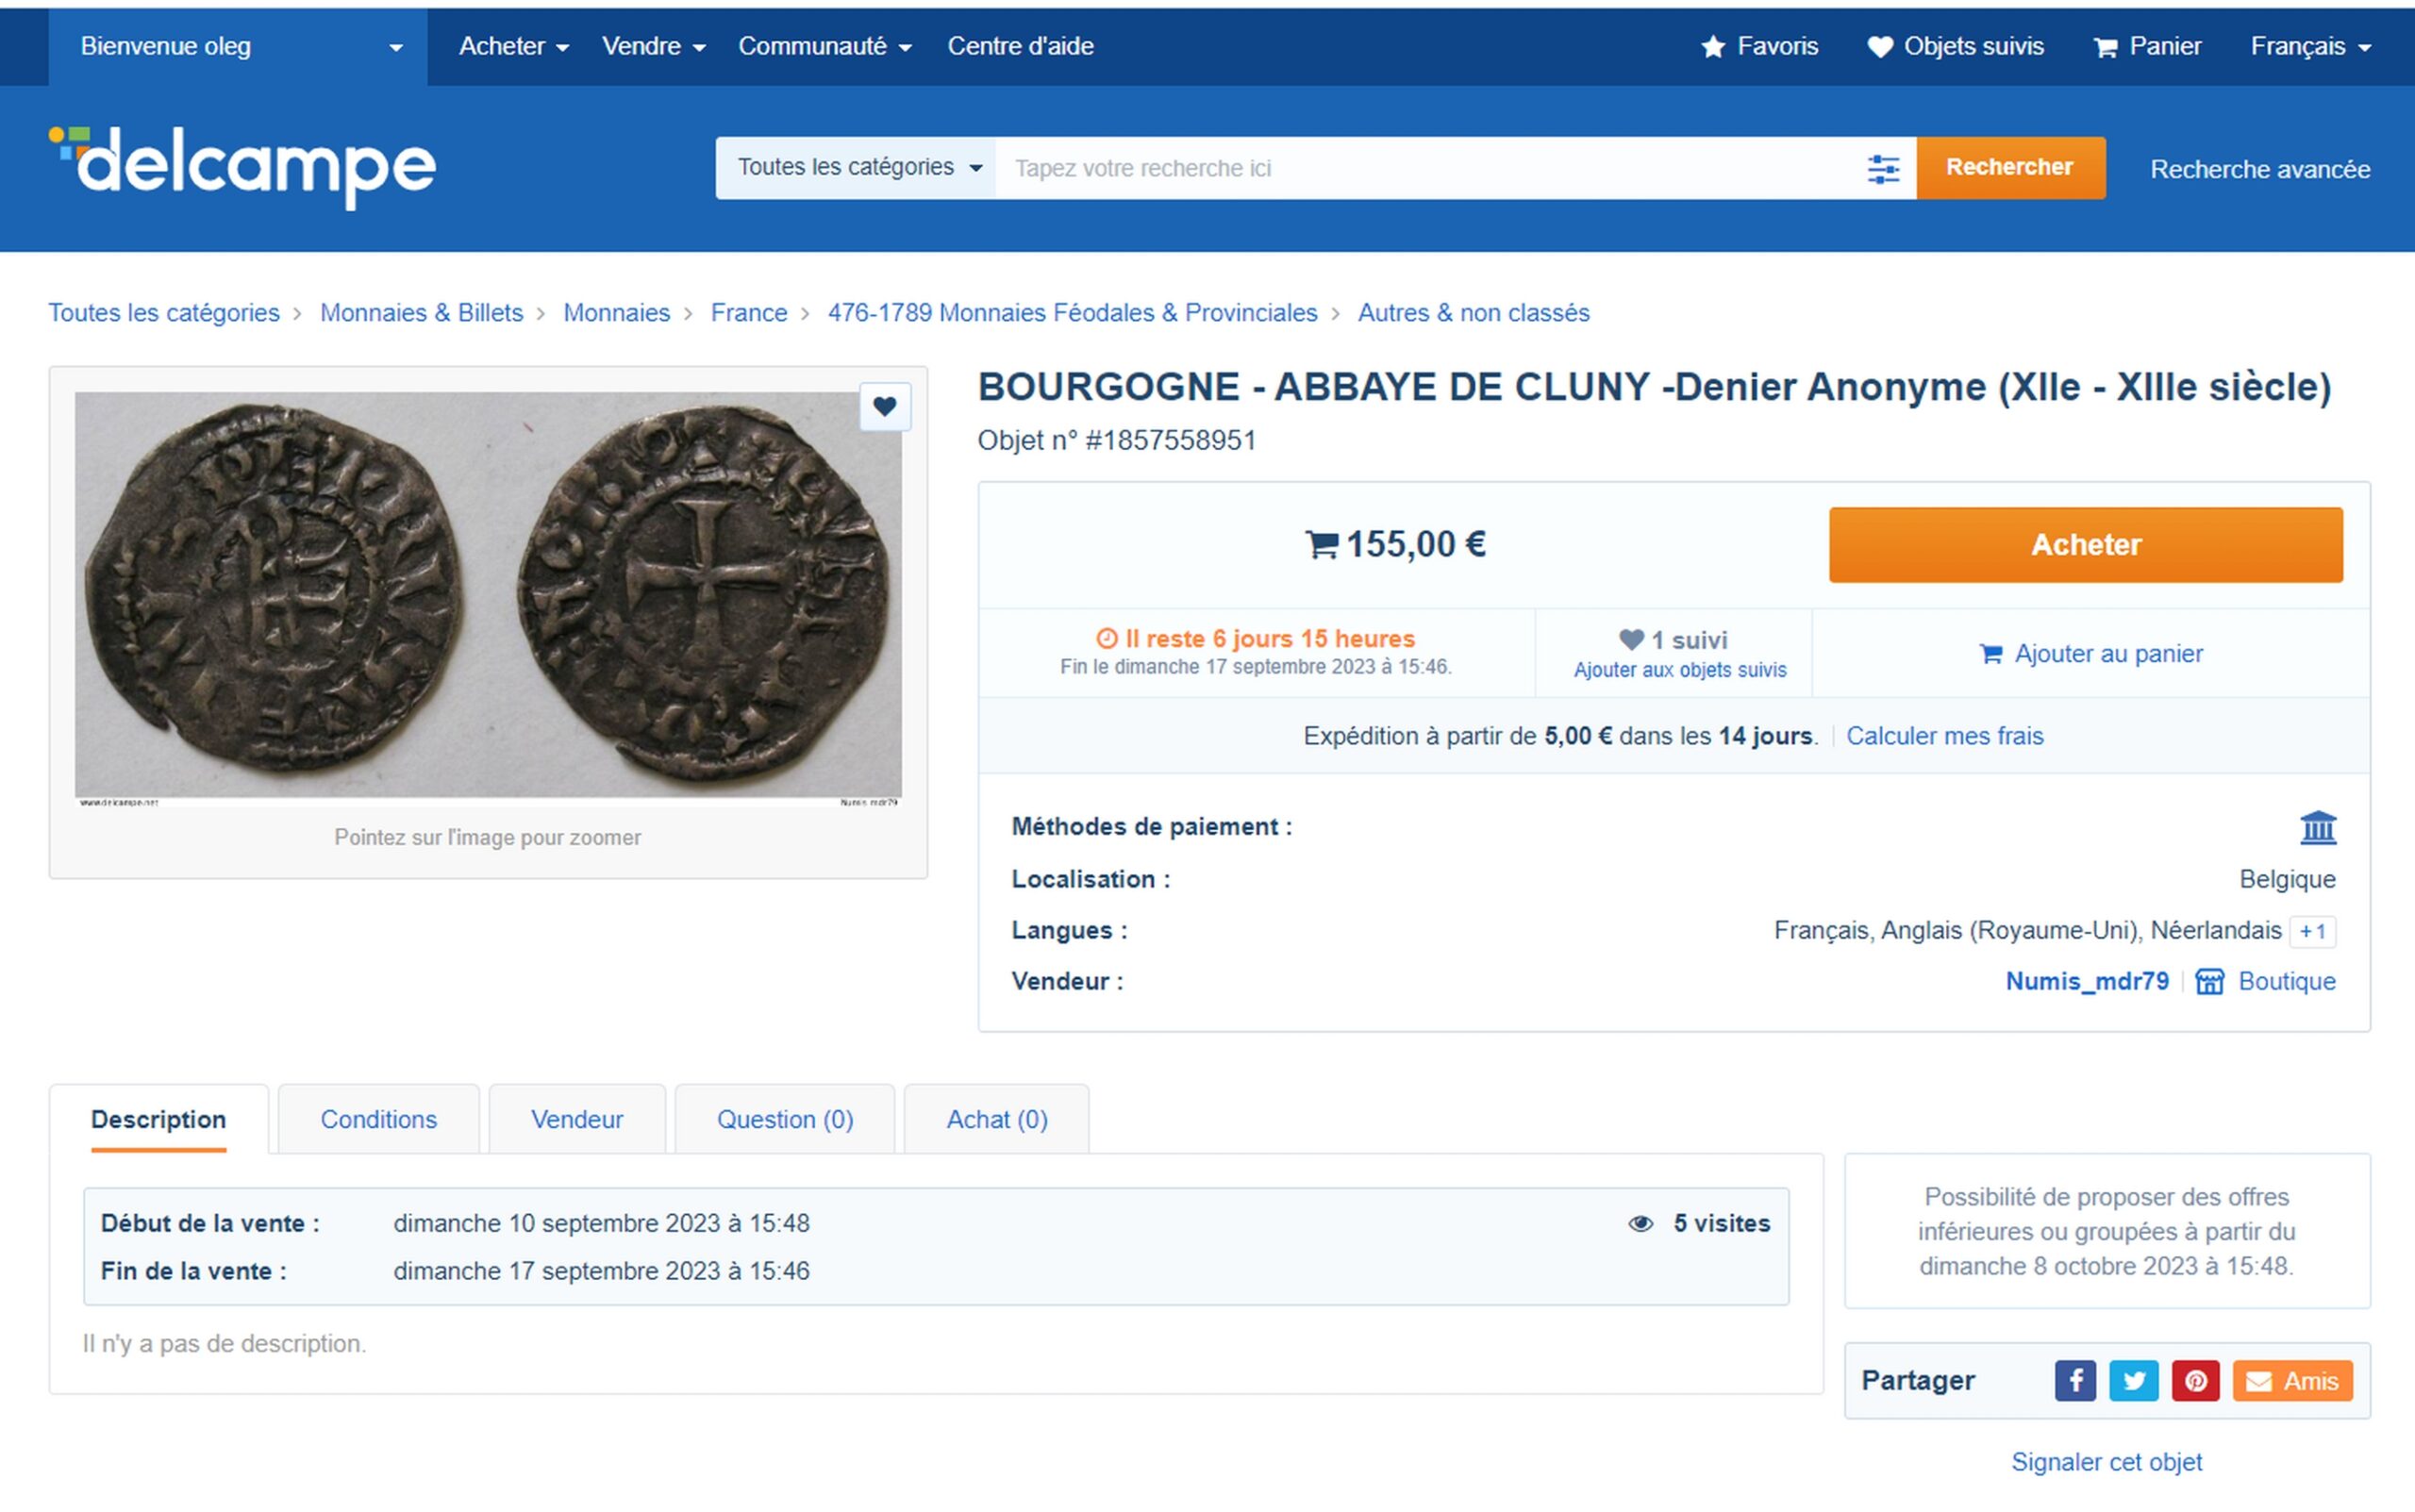Open search filter options sliders icon
Viewport: 2415px width, 1512px height.
(1883, 169)
